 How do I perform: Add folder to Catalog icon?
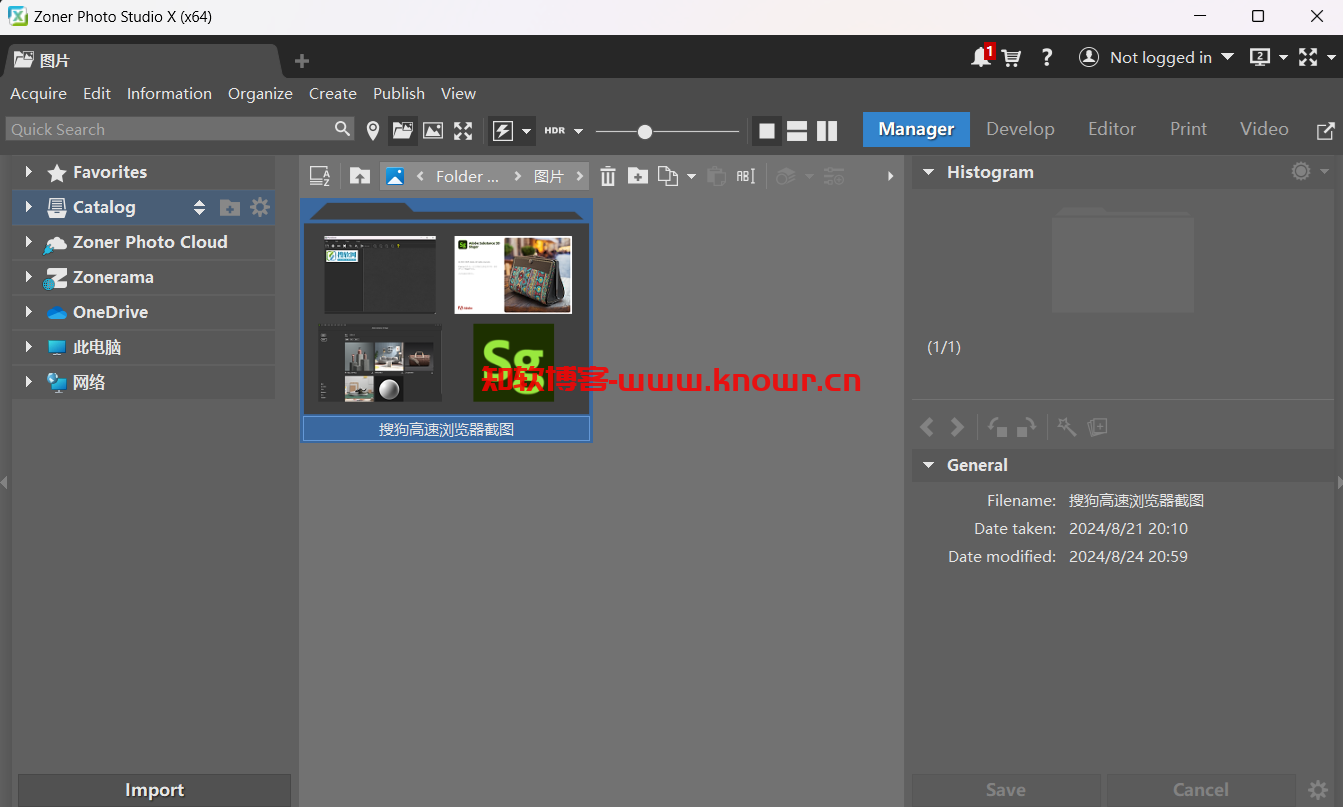[x=230, y=207]
